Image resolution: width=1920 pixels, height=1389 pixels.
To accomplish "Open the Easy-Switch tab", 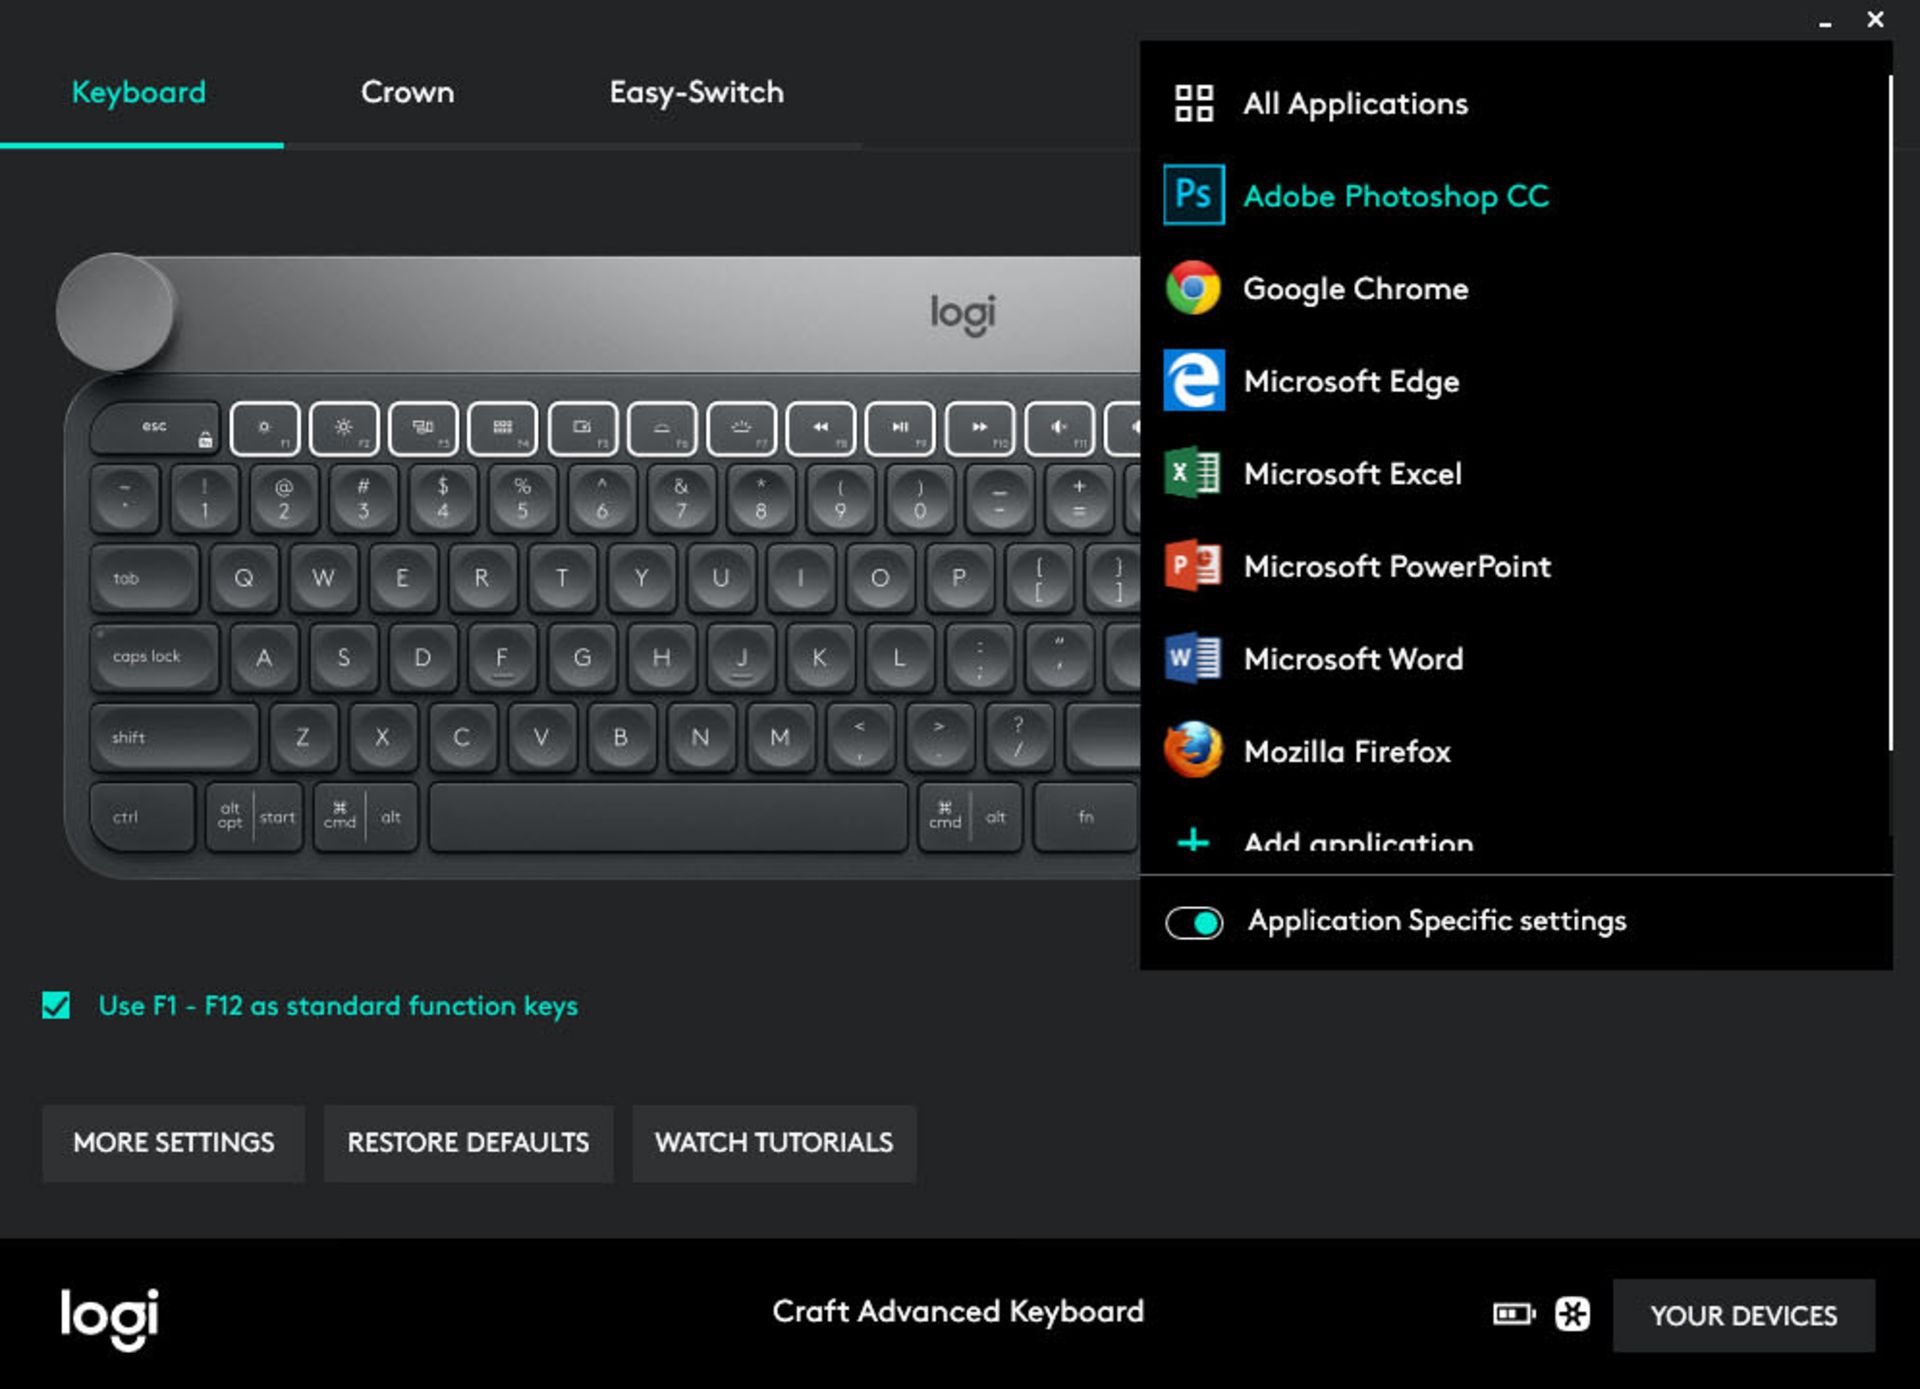I will click(x=697, y=92).
